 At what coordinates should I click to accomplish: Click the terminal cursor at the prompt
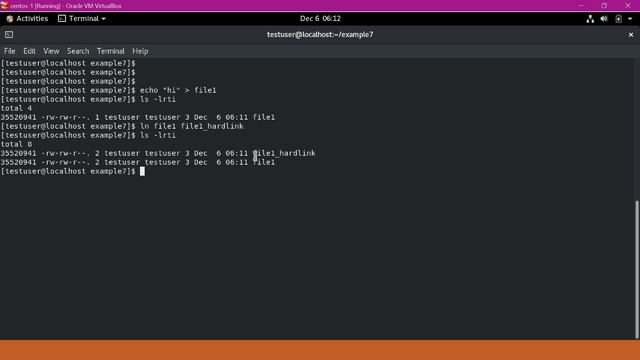[142, 171]
